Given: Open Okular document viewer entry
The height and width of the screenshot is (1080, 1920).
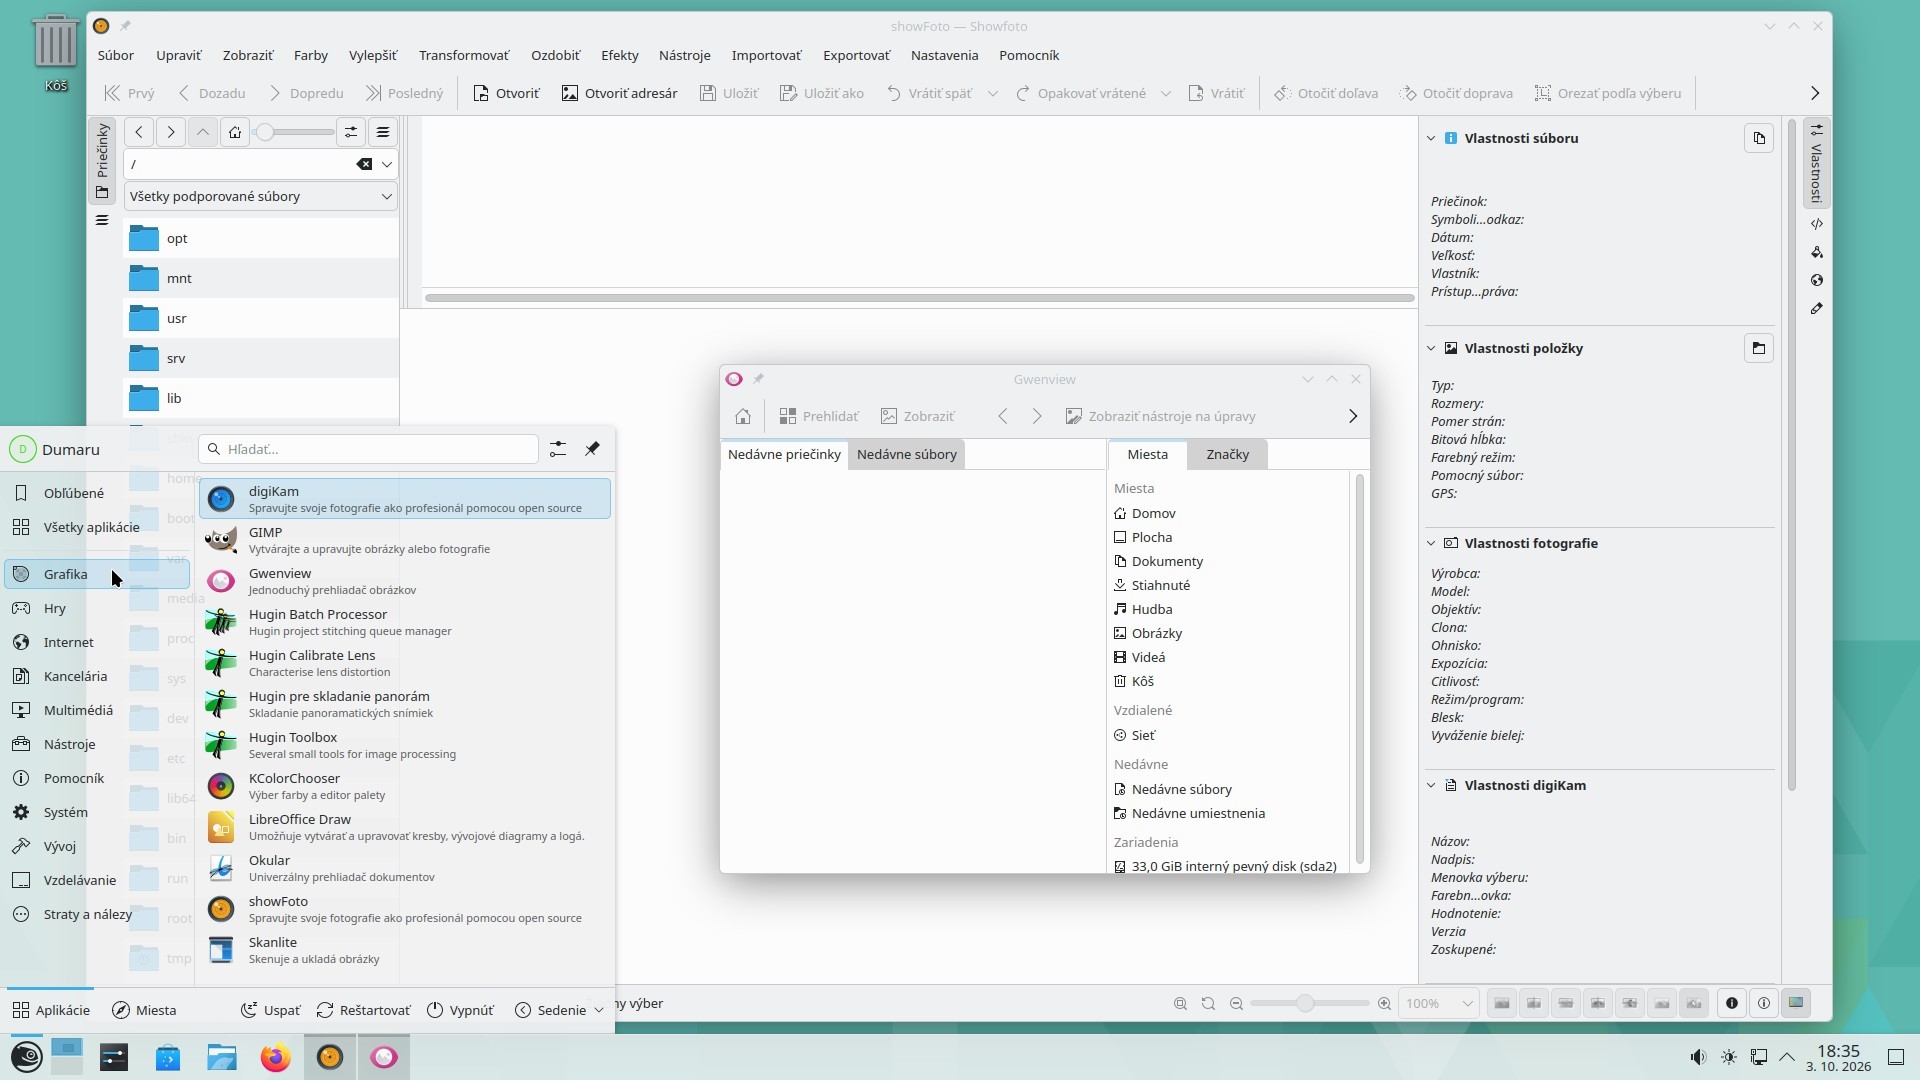Looking at the screenshot, I should [405, 868].
